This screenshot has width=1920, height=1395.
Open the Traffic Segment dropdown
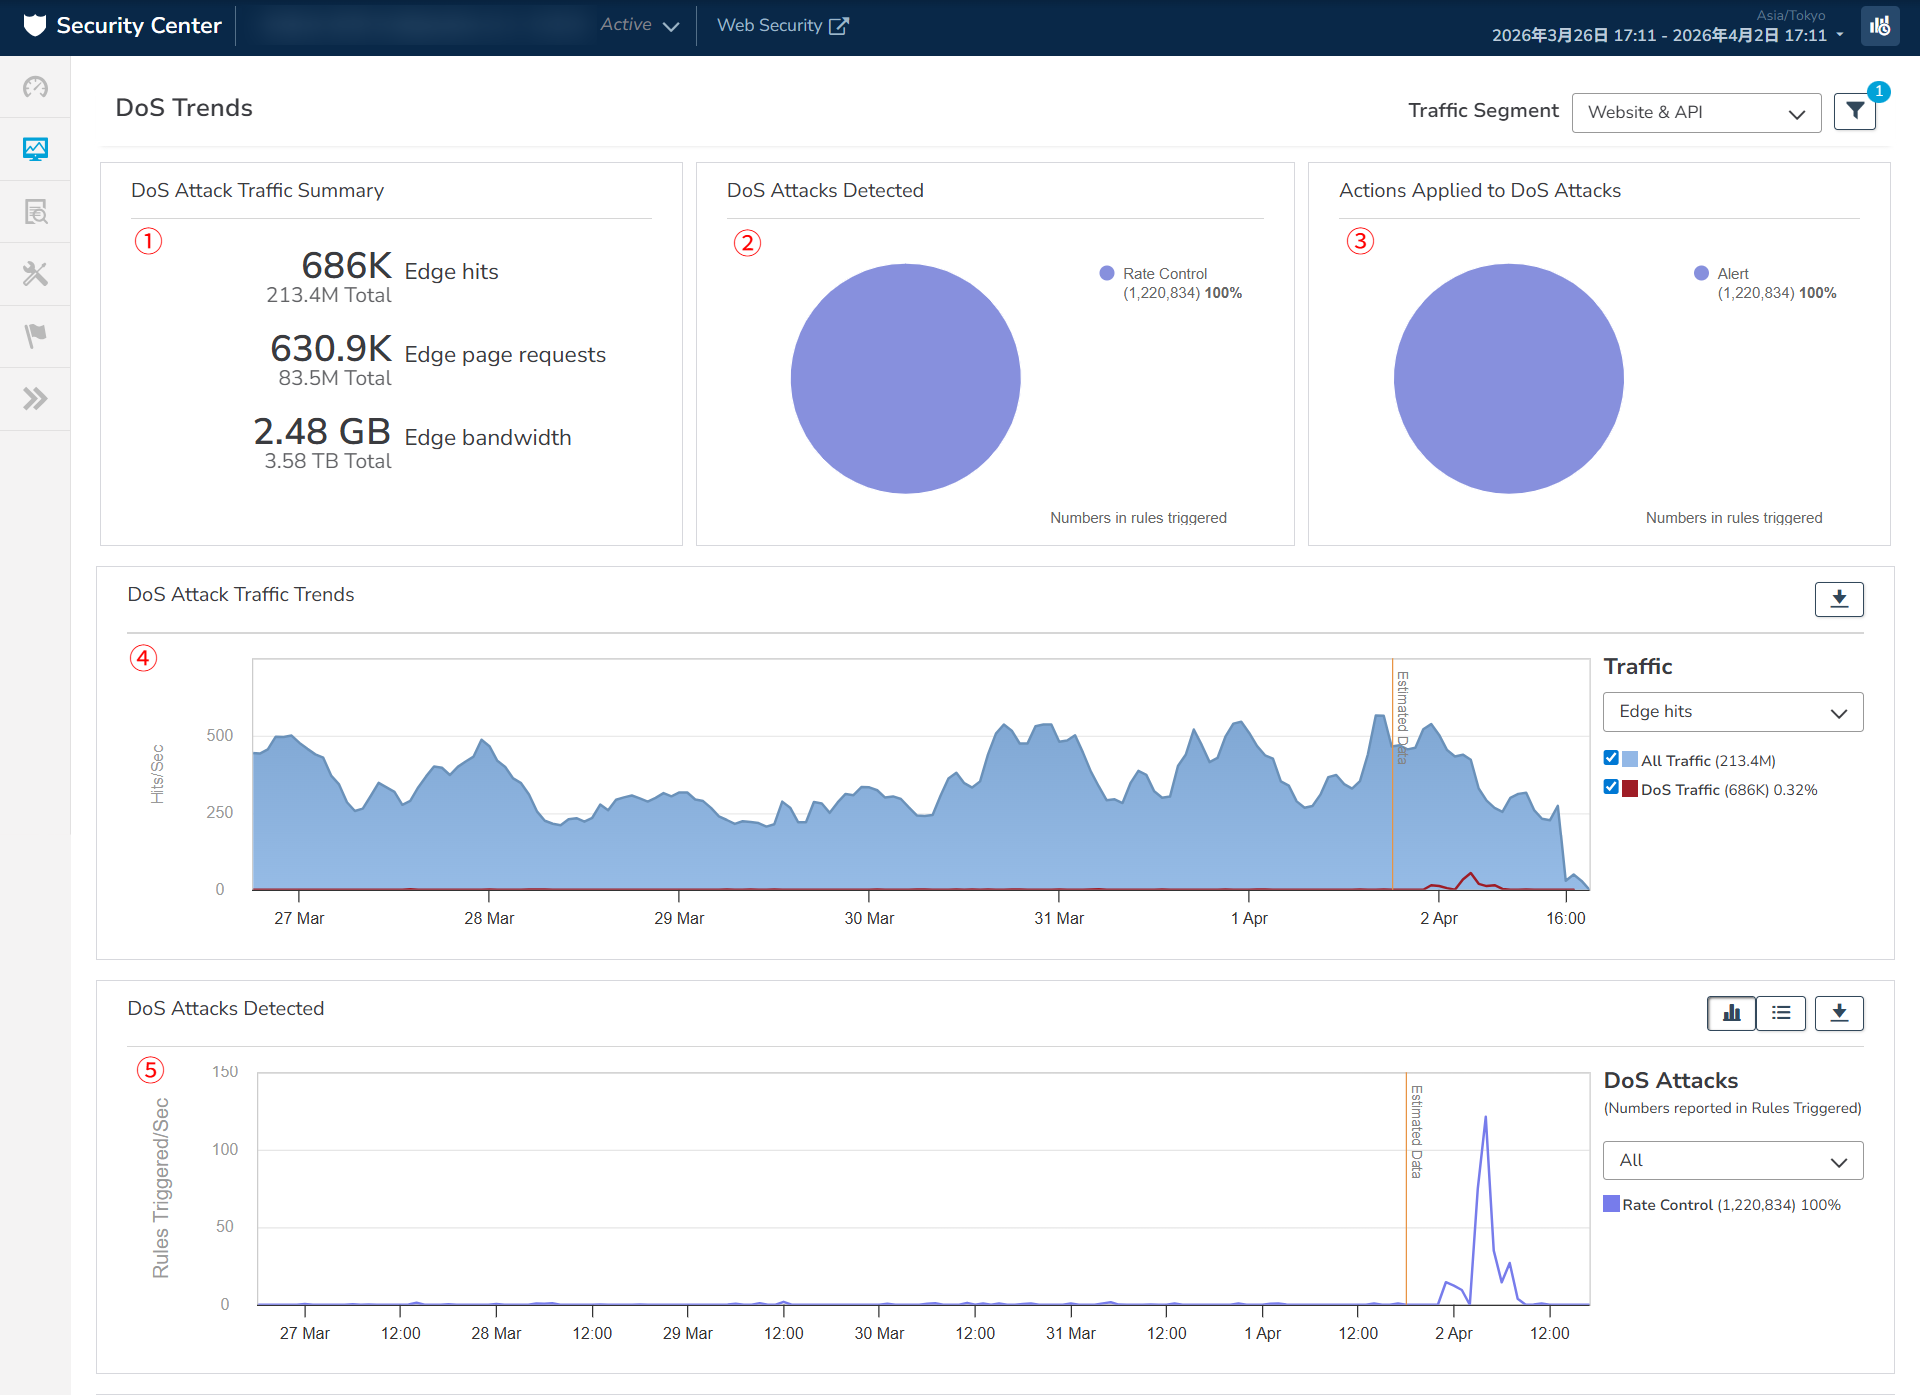[1695, 112]
